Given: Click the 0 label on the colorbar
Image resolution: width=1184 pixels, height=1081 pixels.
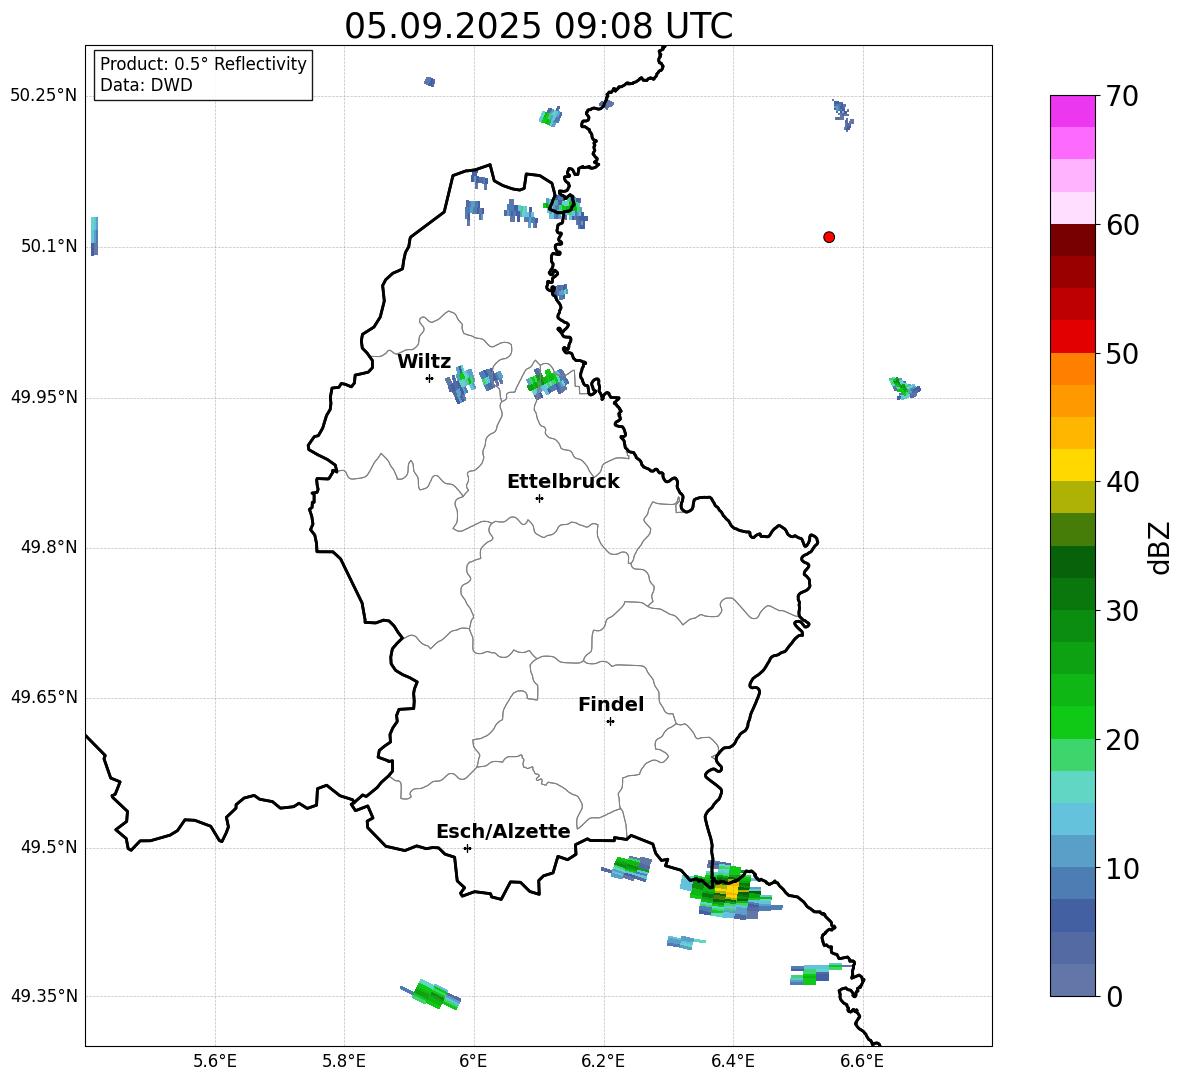Looking at the screenshot, I should [1114, 996].
